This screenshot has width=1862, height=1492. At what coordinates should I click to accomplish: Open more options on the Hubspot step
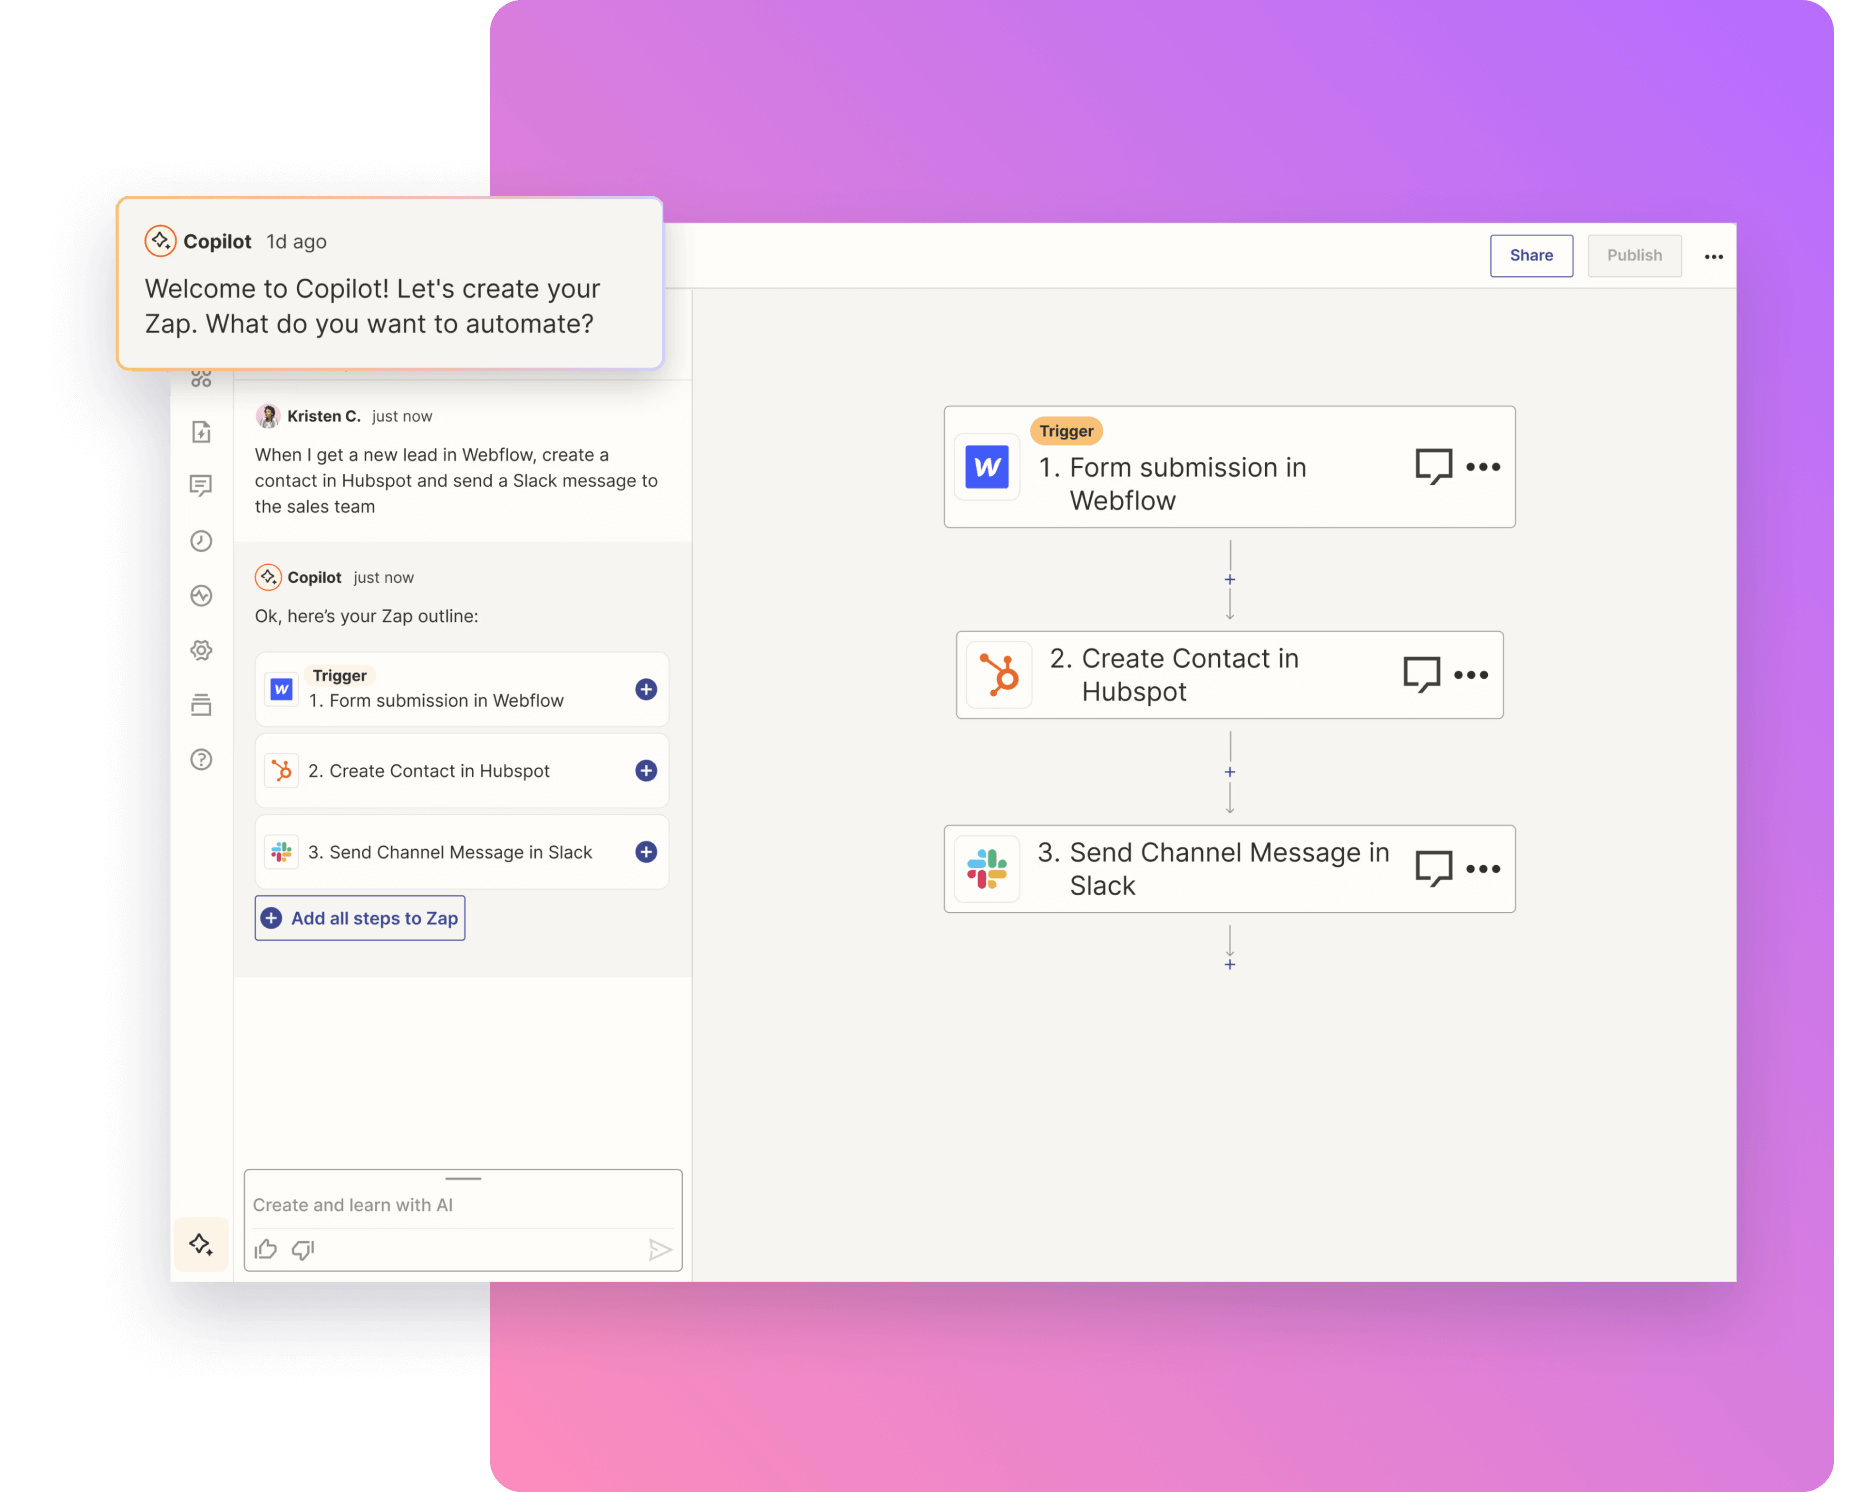pyautogui.click(x=1471, y=675)
